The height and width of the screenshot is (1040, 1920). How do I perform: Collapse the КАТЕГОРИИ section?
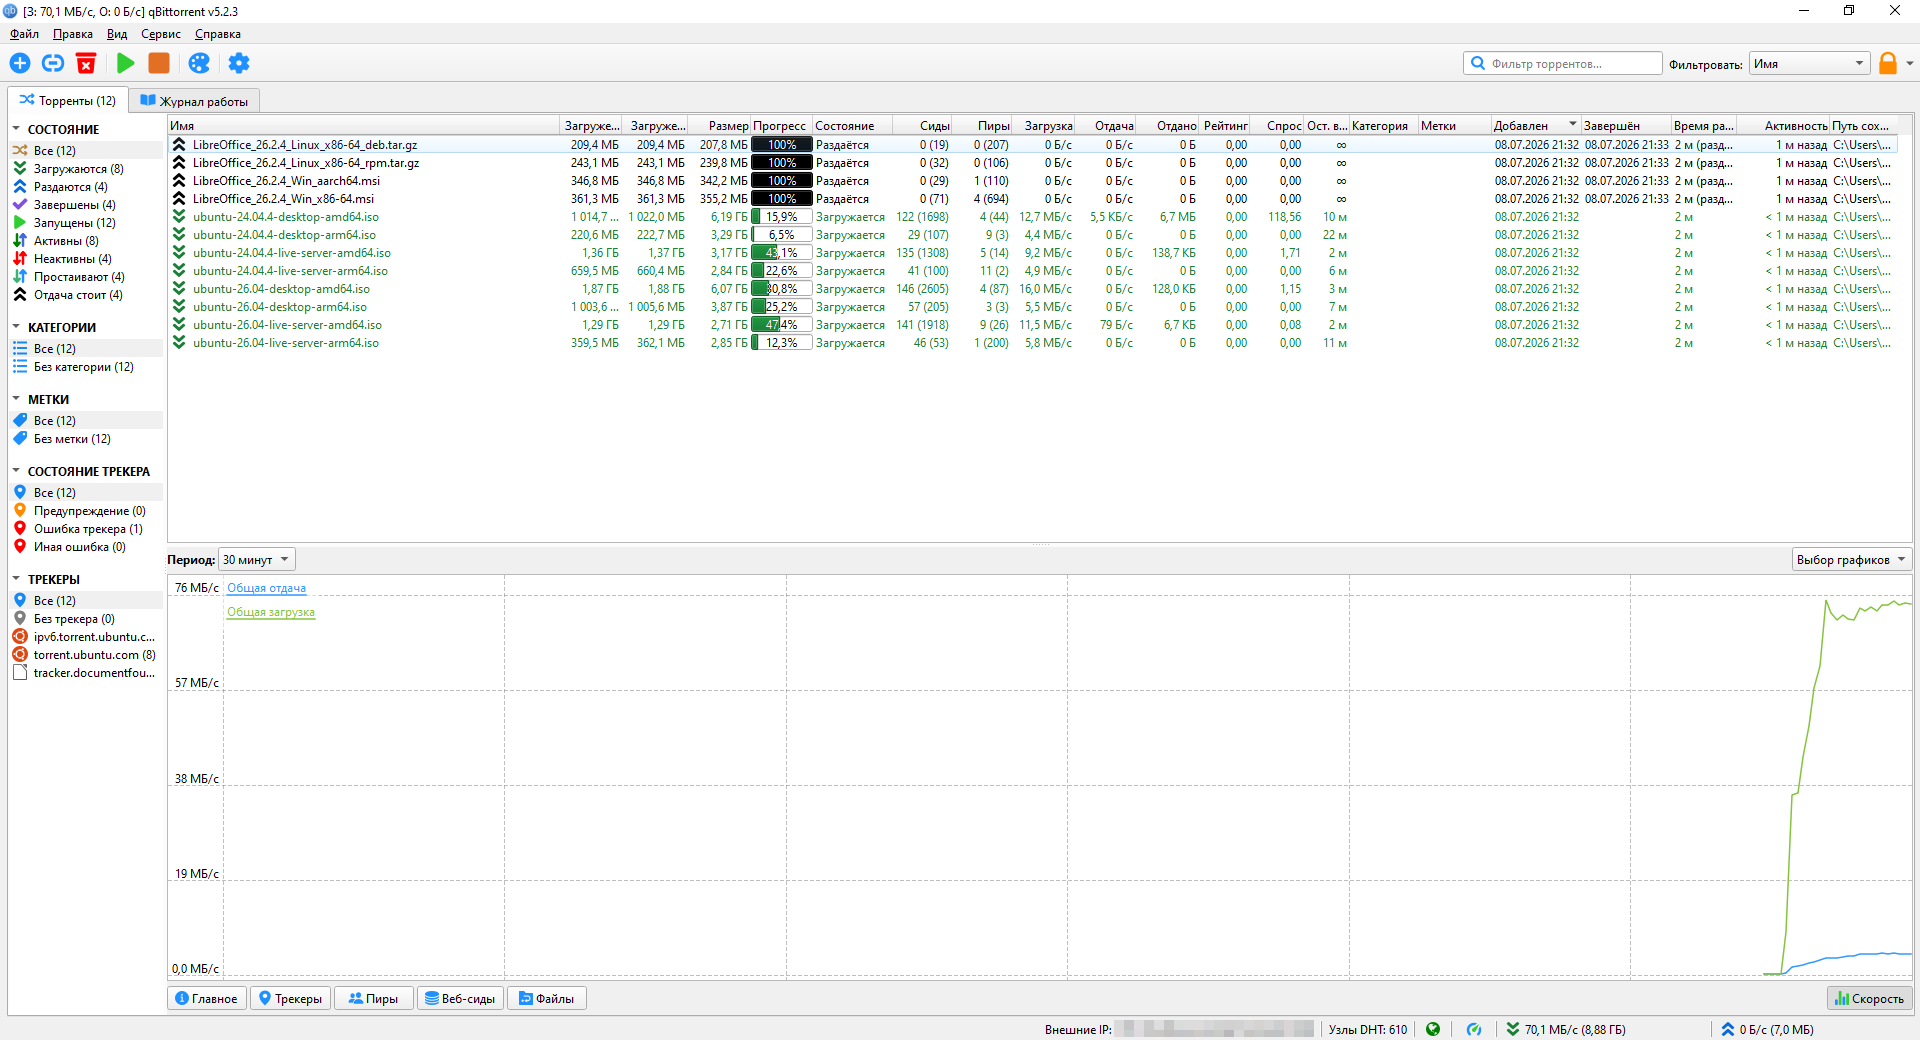(x=16, y=327)
